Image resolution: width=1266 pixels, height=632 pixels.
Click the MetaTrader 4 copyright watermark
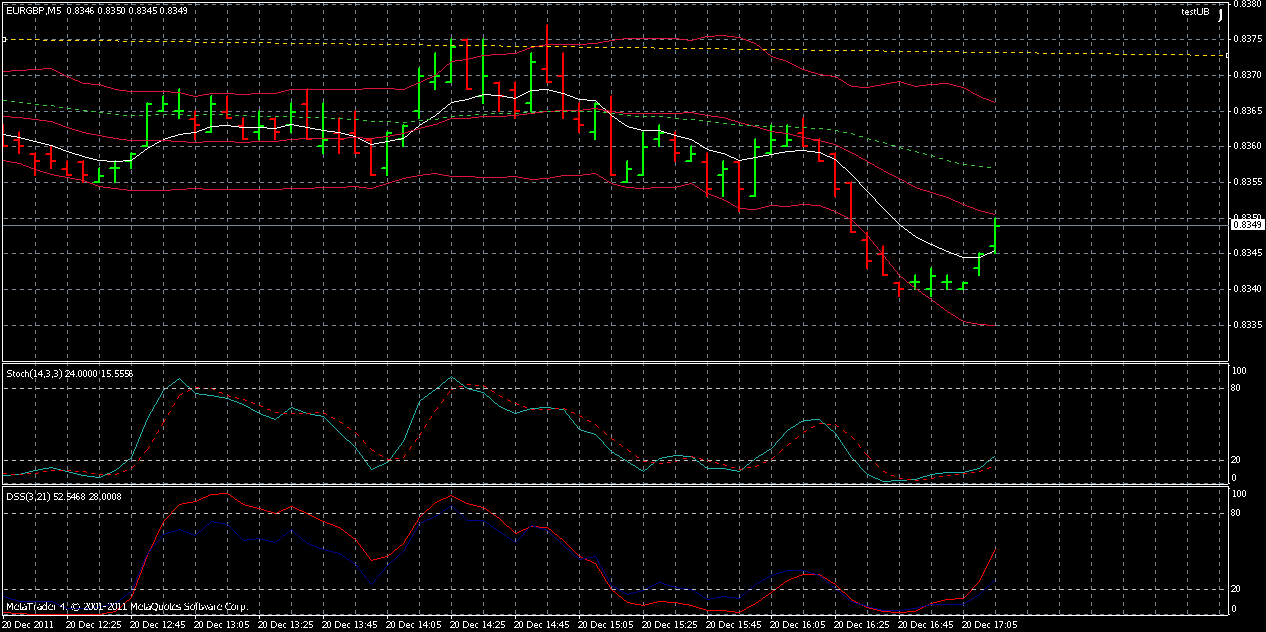125,604
